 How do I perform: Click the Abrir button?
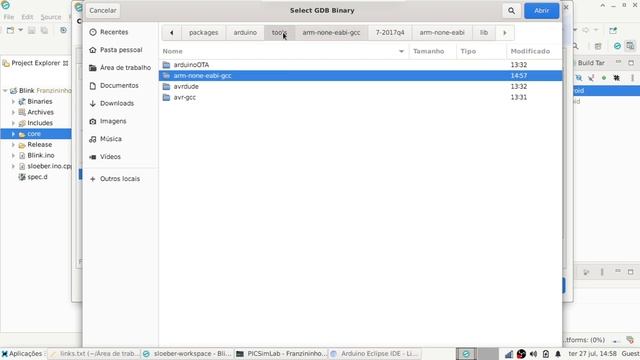[541, 11]
